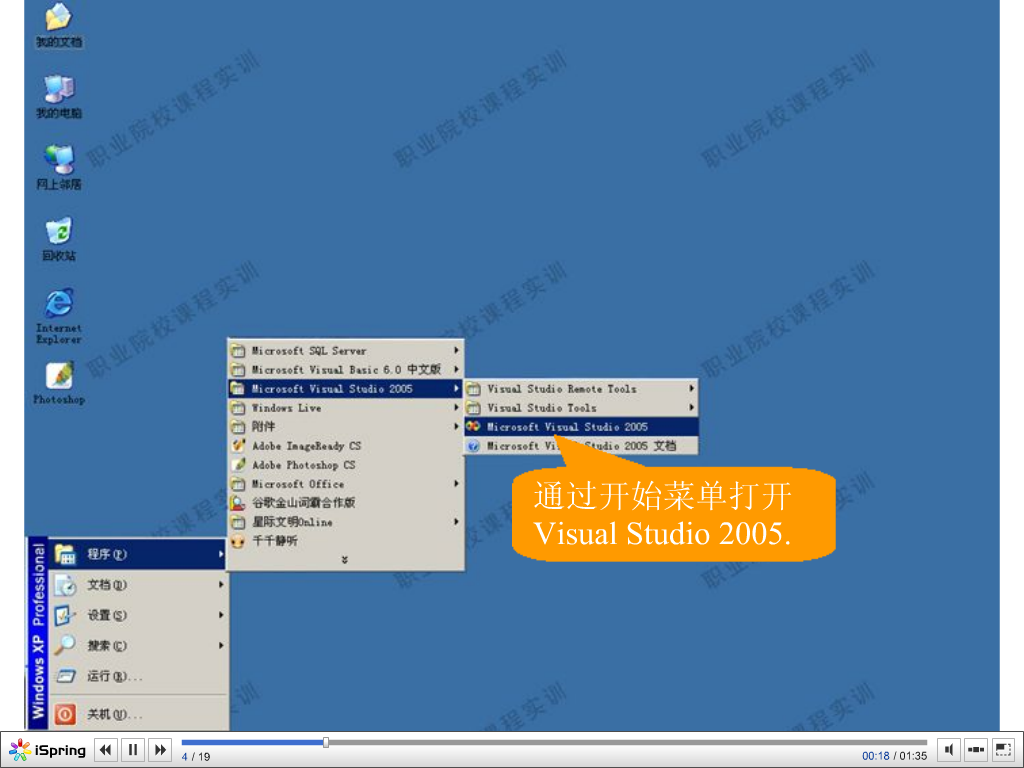
Task: Click the red 关机 shutdown icon
Action: pyautogui.click(x=65, y=714)
